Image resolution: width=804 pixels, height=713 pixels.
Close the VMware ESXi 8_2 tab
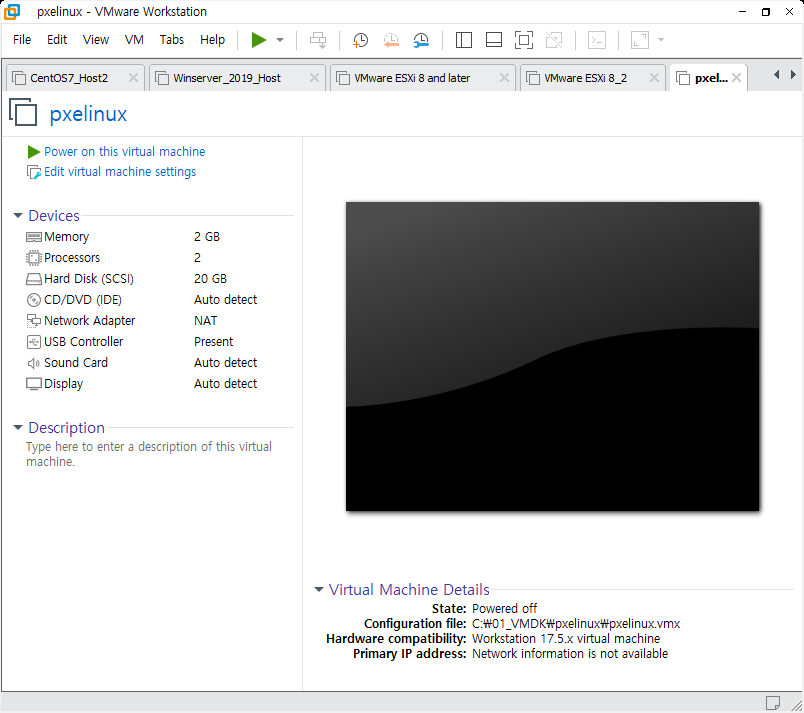click(x=654, y=78)
